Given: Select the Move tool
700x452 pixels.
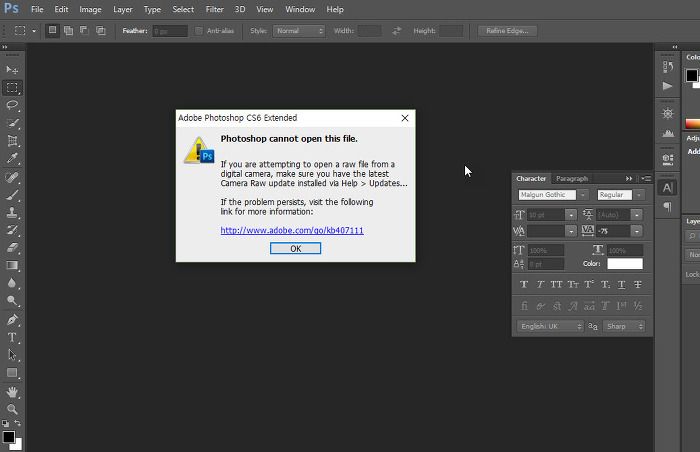Looking at the screenshot, I should click(x=12, y=70).
